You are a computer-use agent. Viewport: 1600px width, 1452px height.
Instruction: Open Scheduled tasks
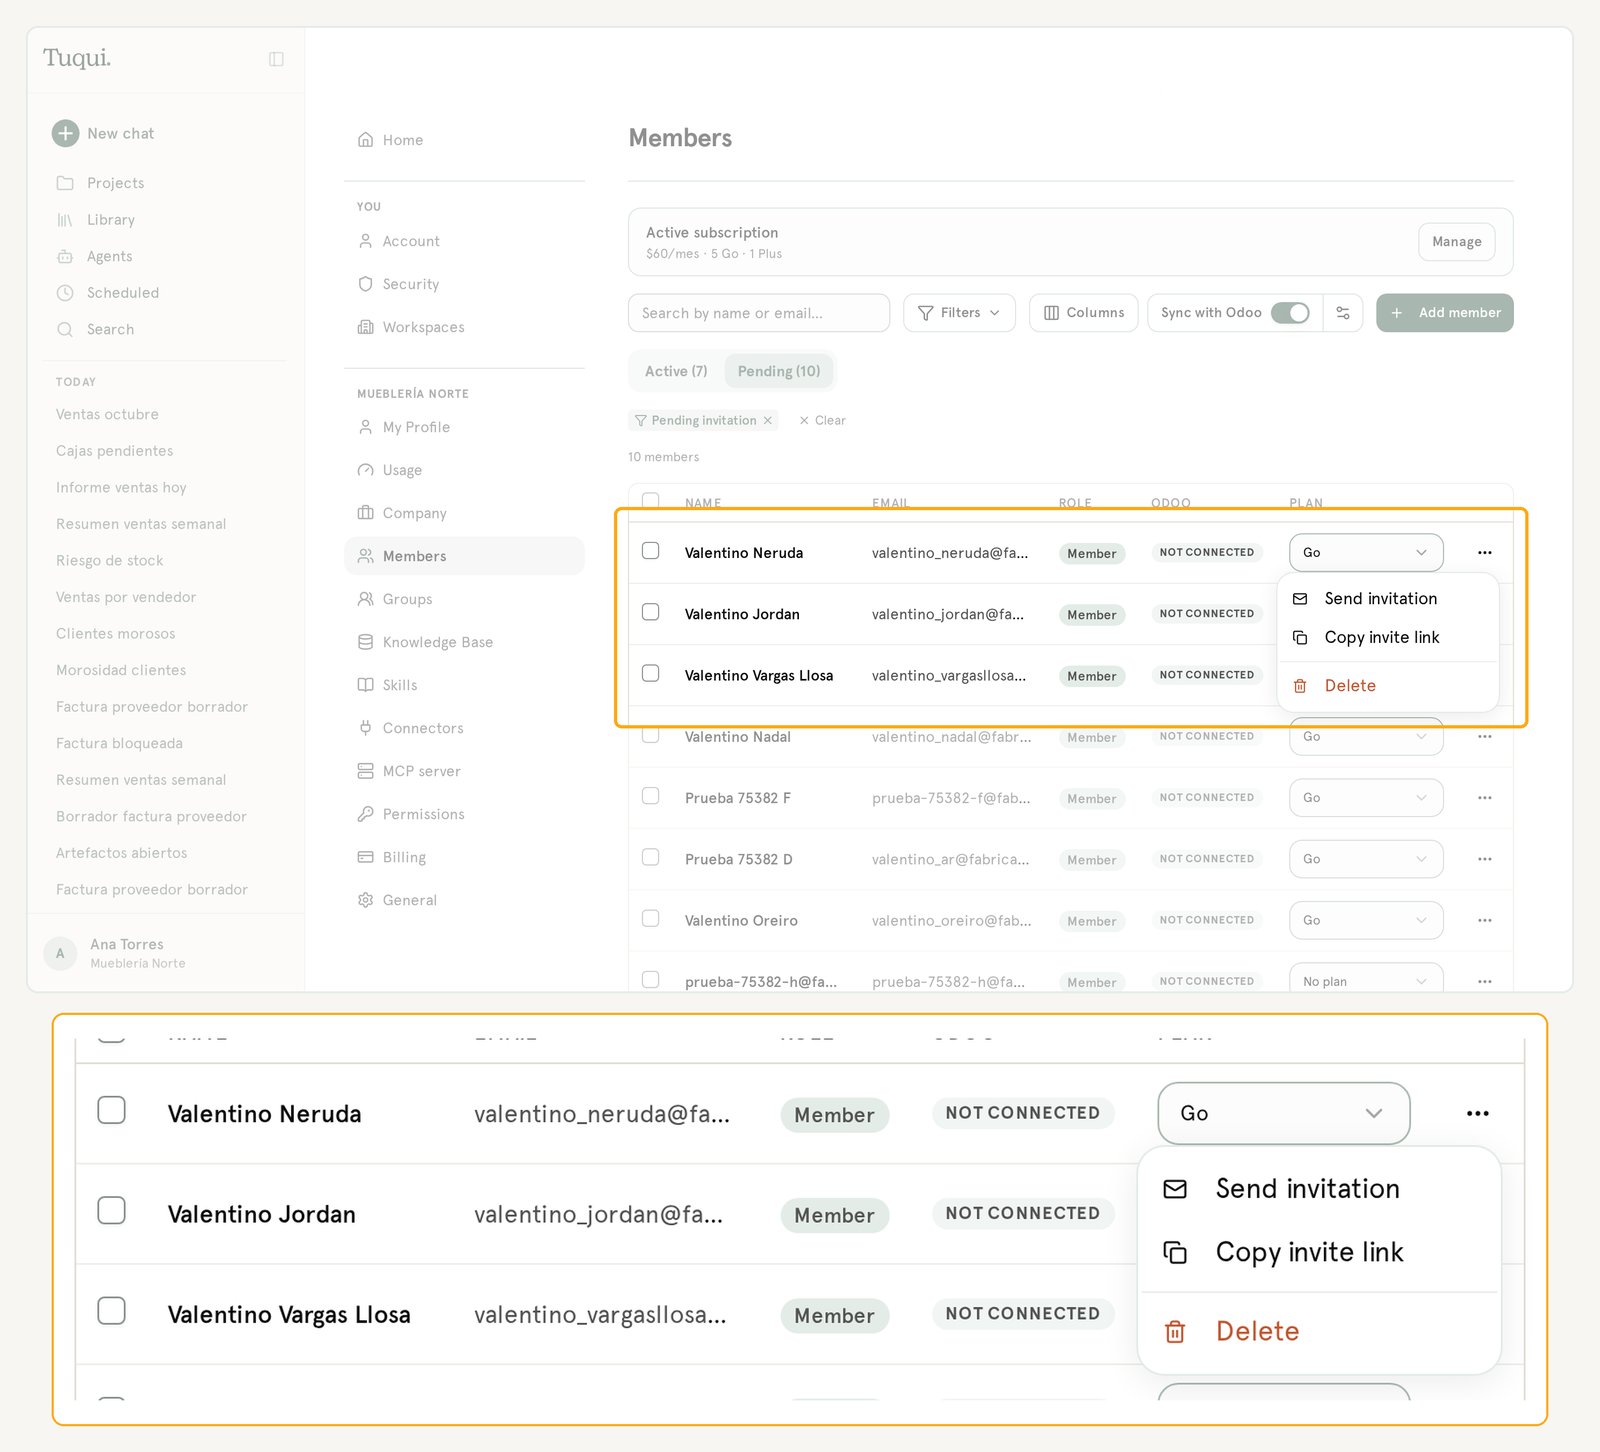click(109, 293)
